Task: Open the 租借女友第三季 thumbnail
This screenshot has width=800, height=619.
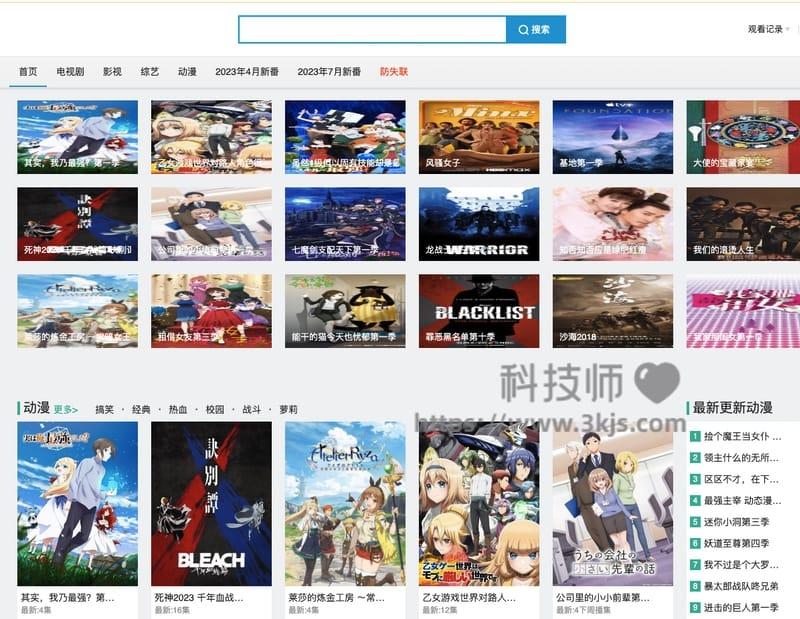Action: 211,311
